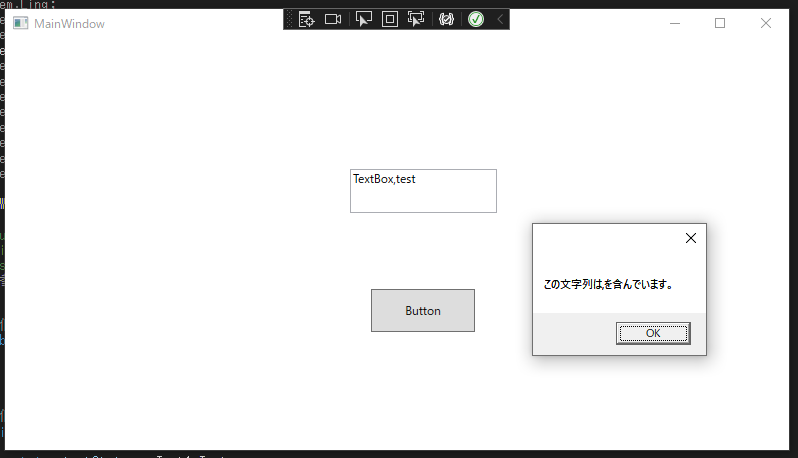Confirm the message dialog with OK
The image size is (798, 458).
click(653, 333)
